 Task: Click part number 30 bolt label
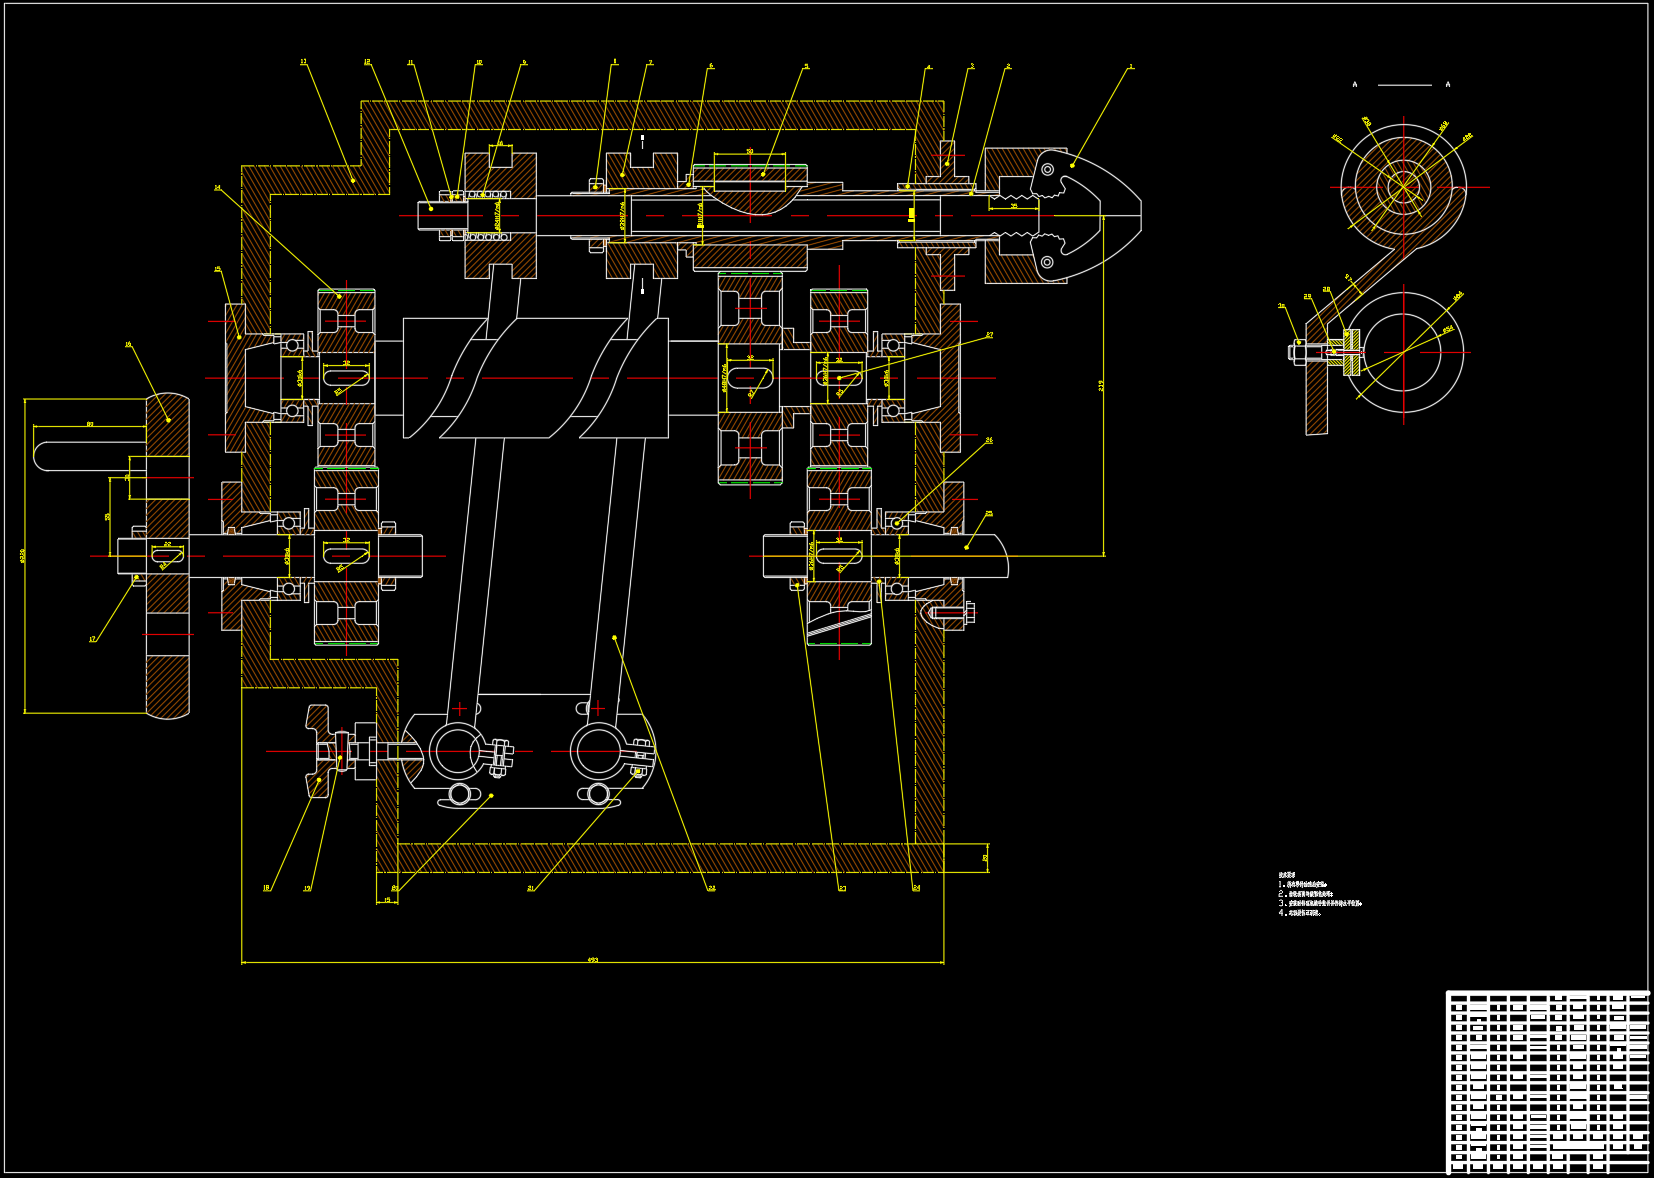pyautogui.click(x=1282, y=306)
